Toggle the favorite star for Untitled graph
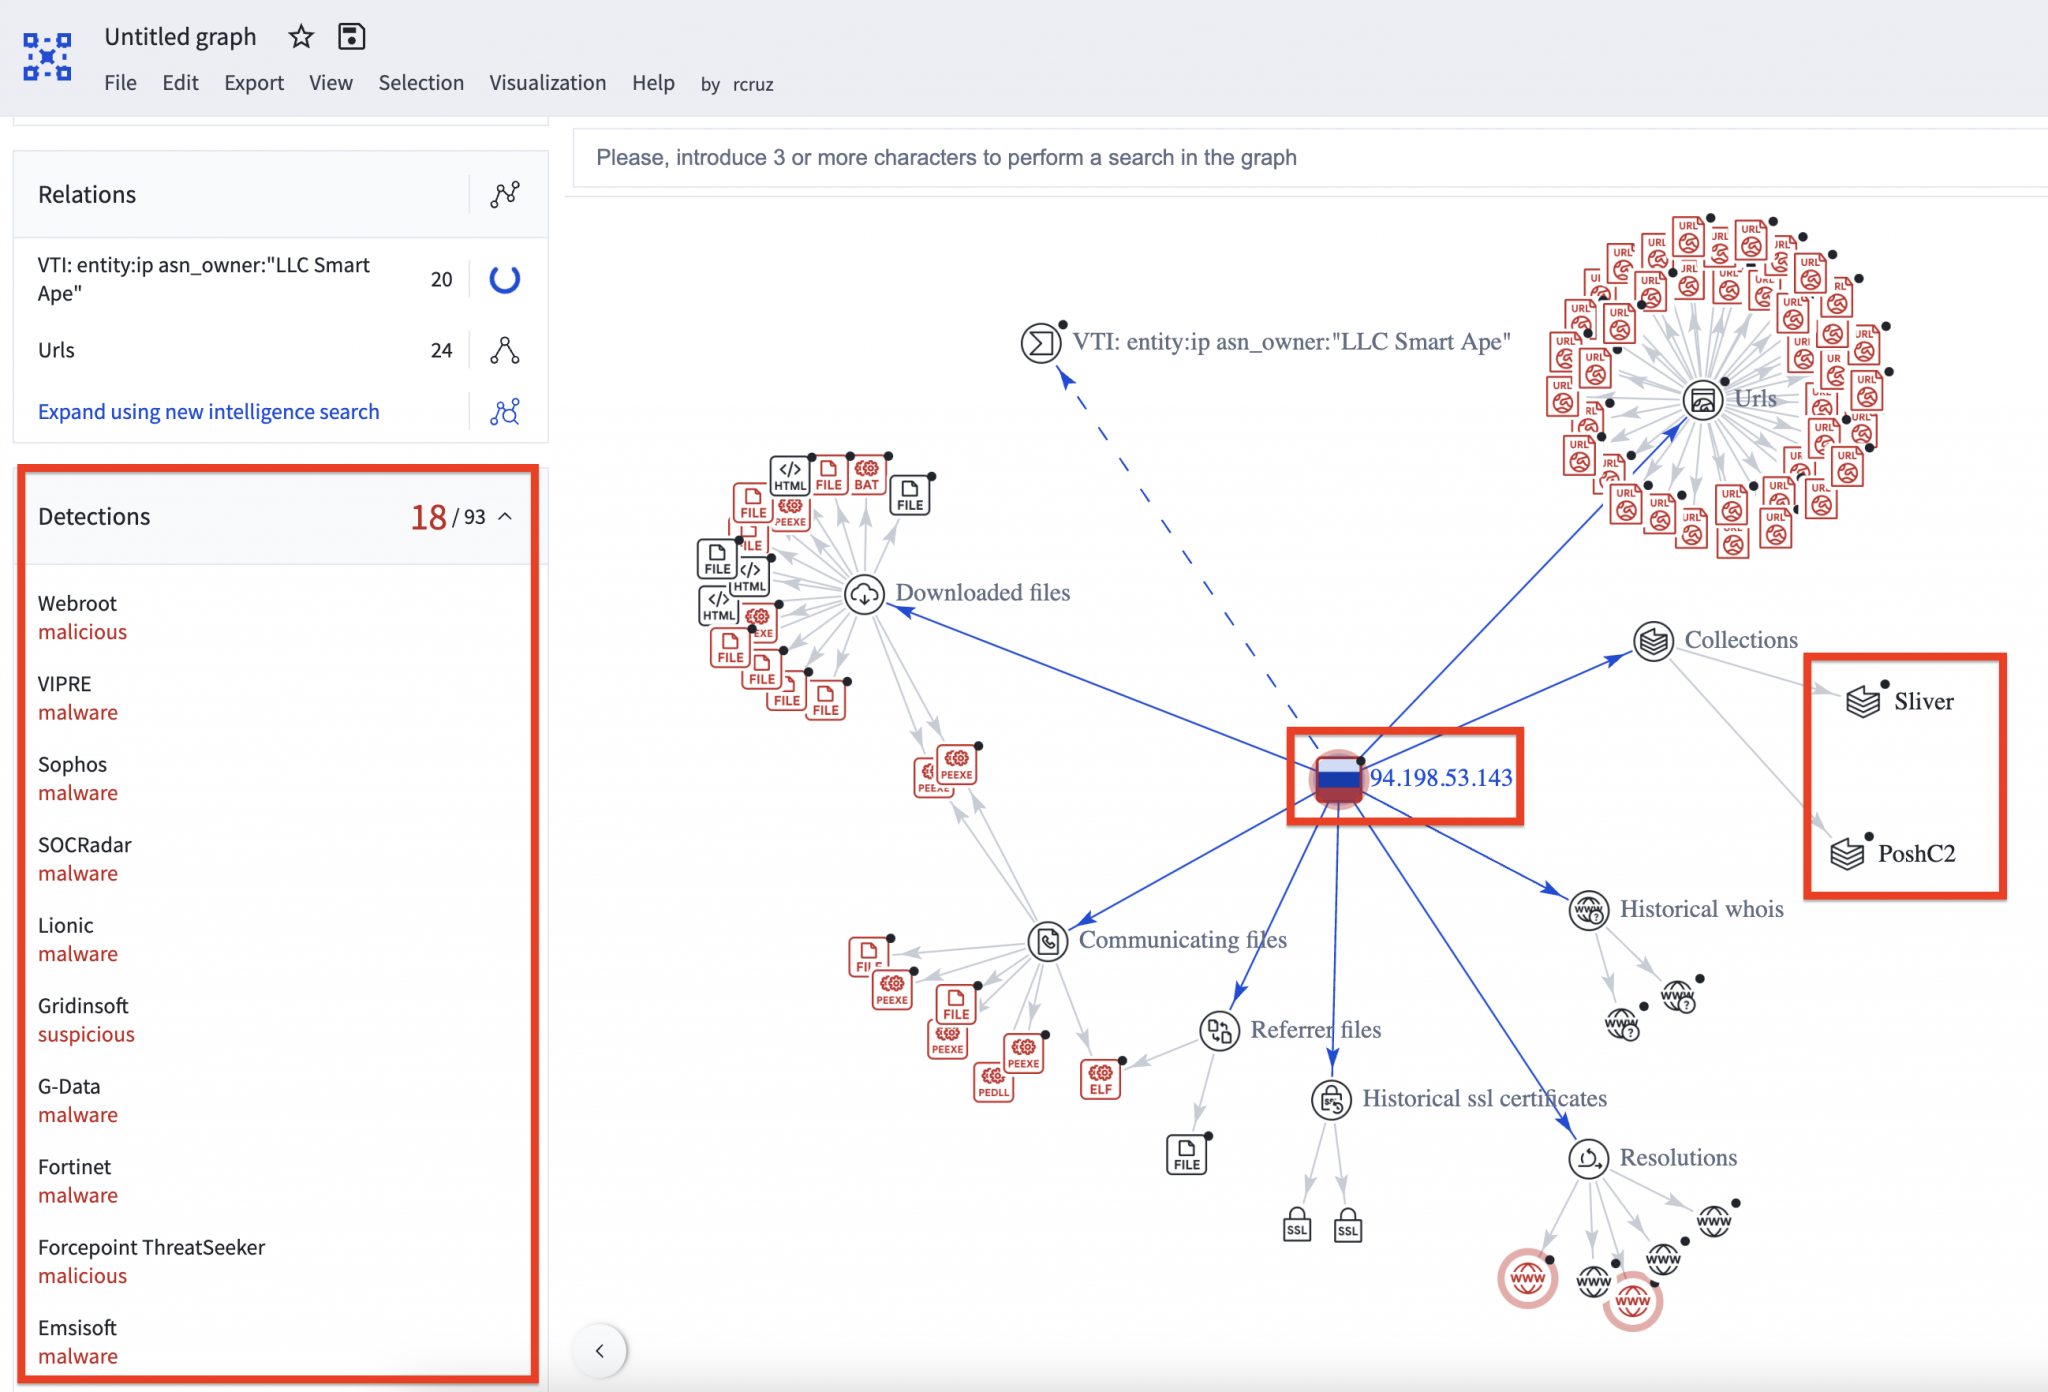The width and height of the screenshot is (2048, 1392). tap(300, 37)
